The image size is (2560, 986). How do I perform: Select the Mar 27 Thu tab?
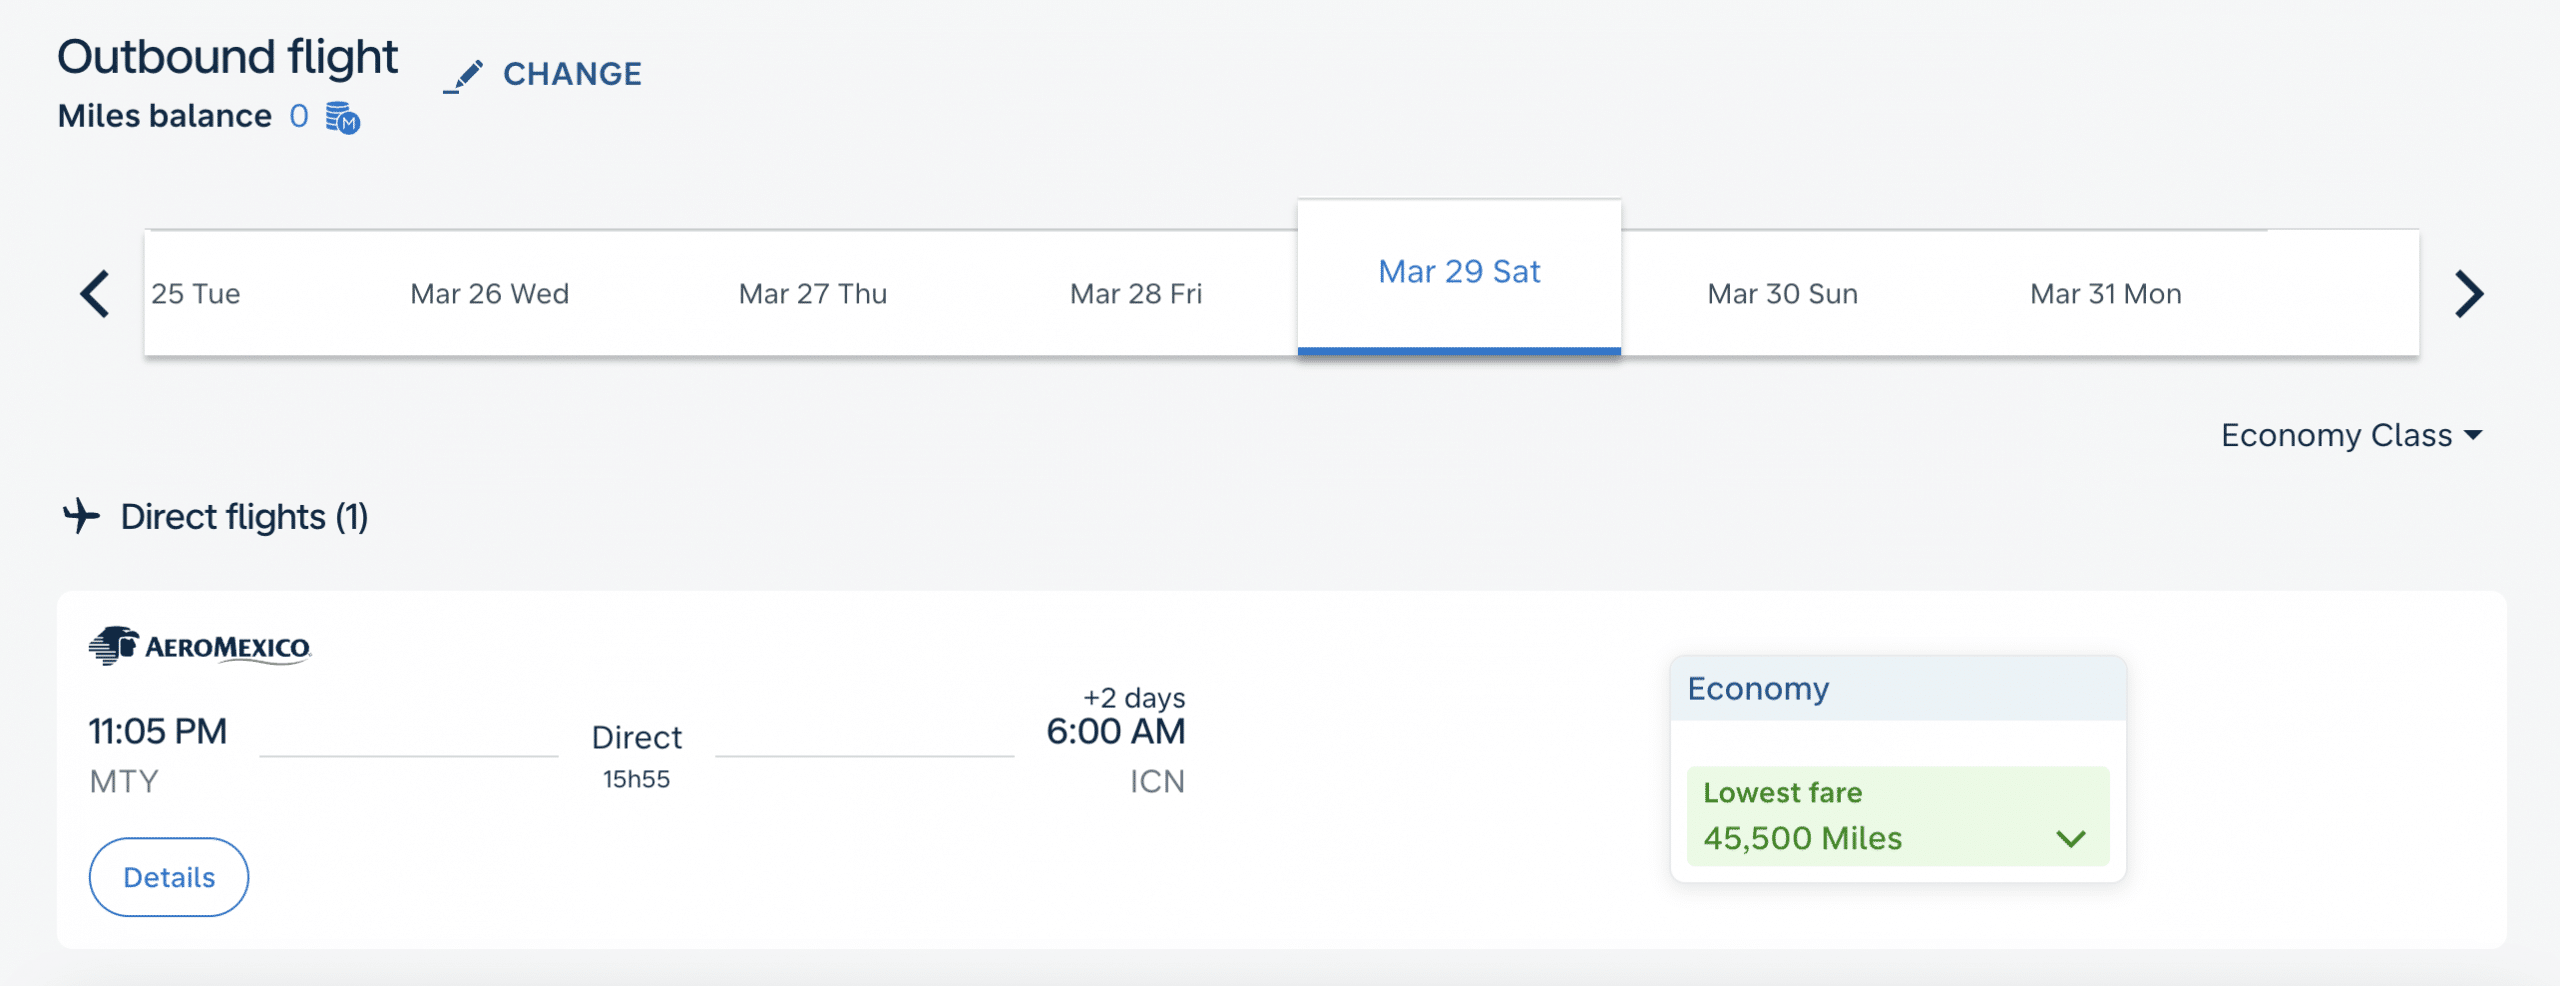(812, 294)
